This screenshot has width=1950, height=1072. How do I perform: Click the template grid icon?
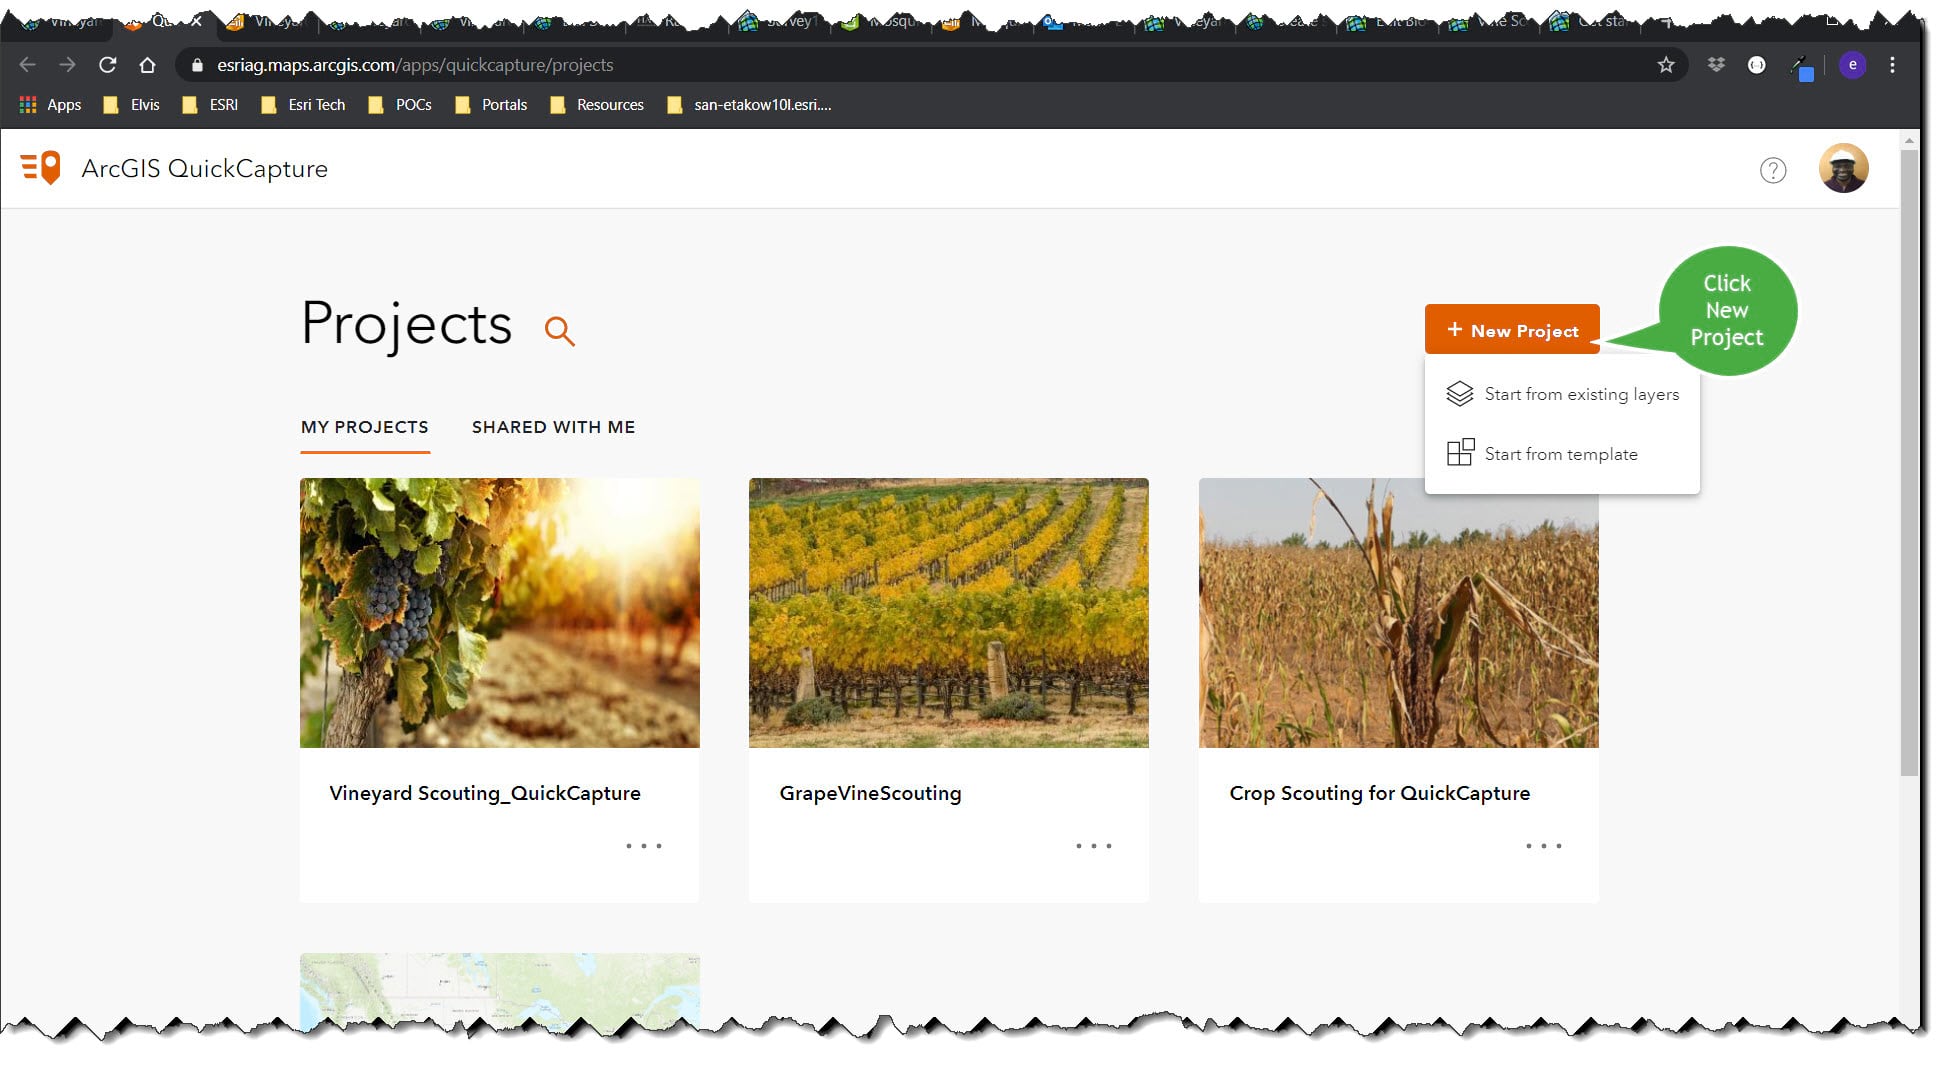coord(1460,453)
